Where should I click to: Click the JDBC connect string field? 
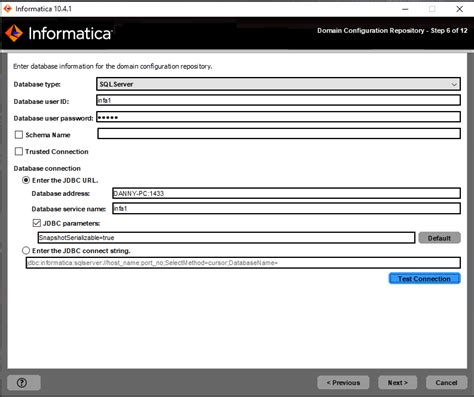tap(243, 263)
